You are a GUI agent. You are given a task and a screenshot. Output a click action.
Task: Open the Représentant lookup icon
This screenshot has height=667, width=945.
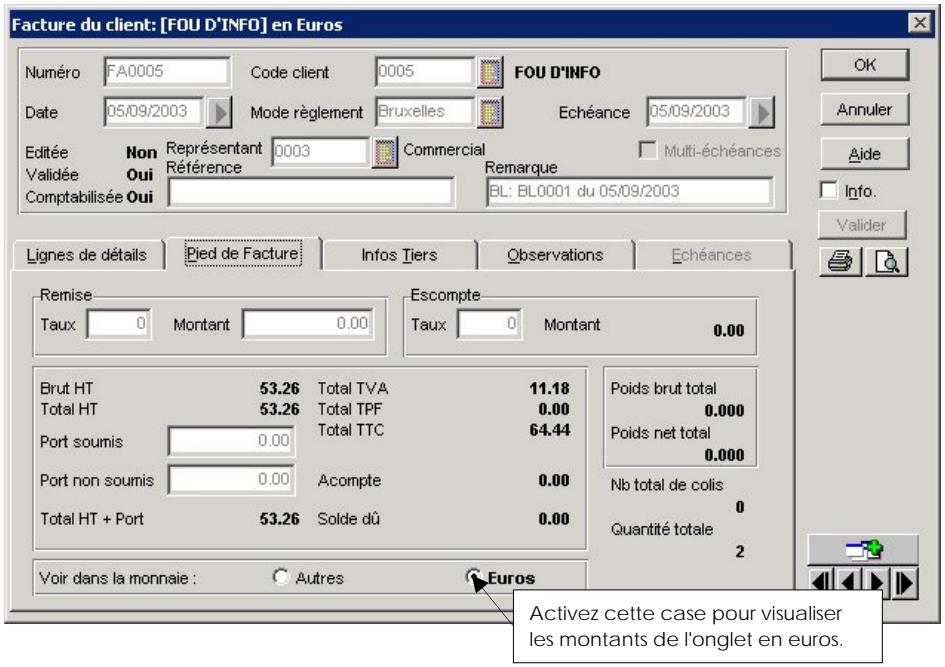point(385,152)
